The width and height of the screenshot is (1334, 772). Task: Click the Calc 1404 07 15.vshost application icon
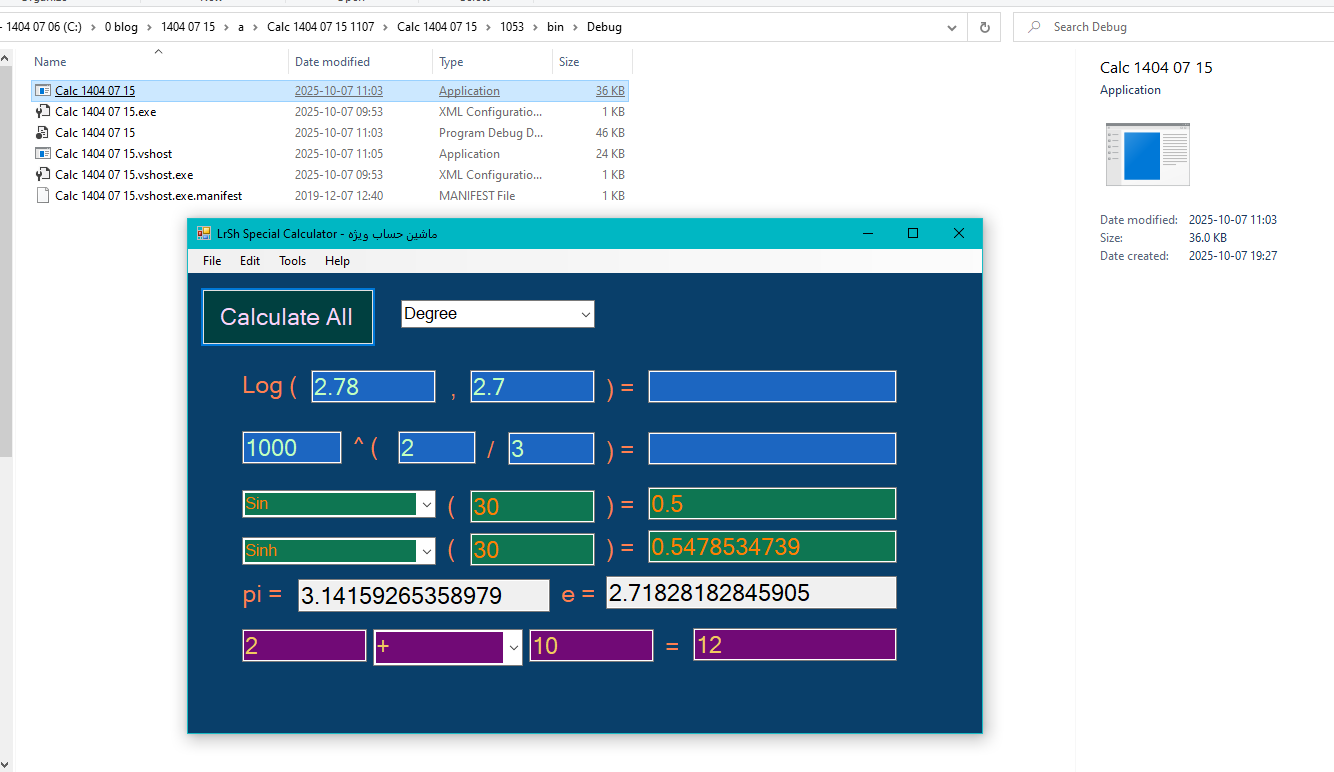point(43,154)
